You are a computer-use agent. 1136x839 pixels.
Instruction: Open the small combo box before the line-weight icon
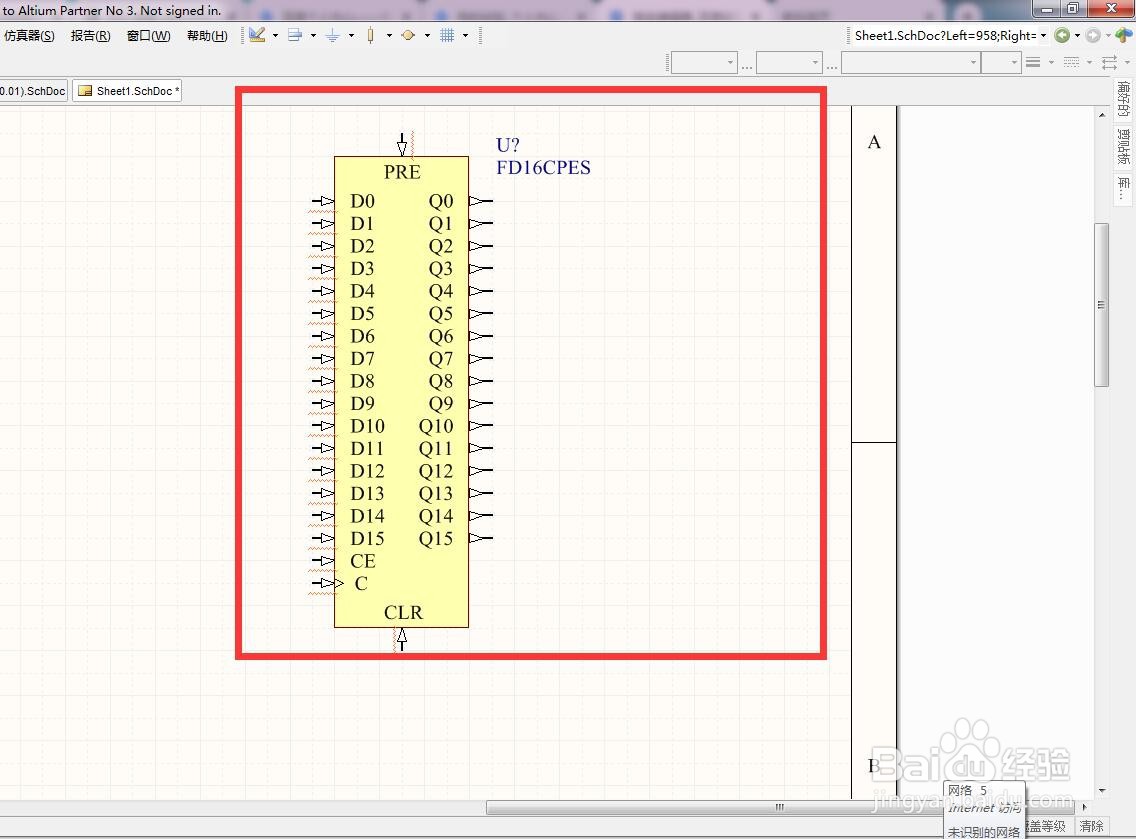coord(1001,63)
